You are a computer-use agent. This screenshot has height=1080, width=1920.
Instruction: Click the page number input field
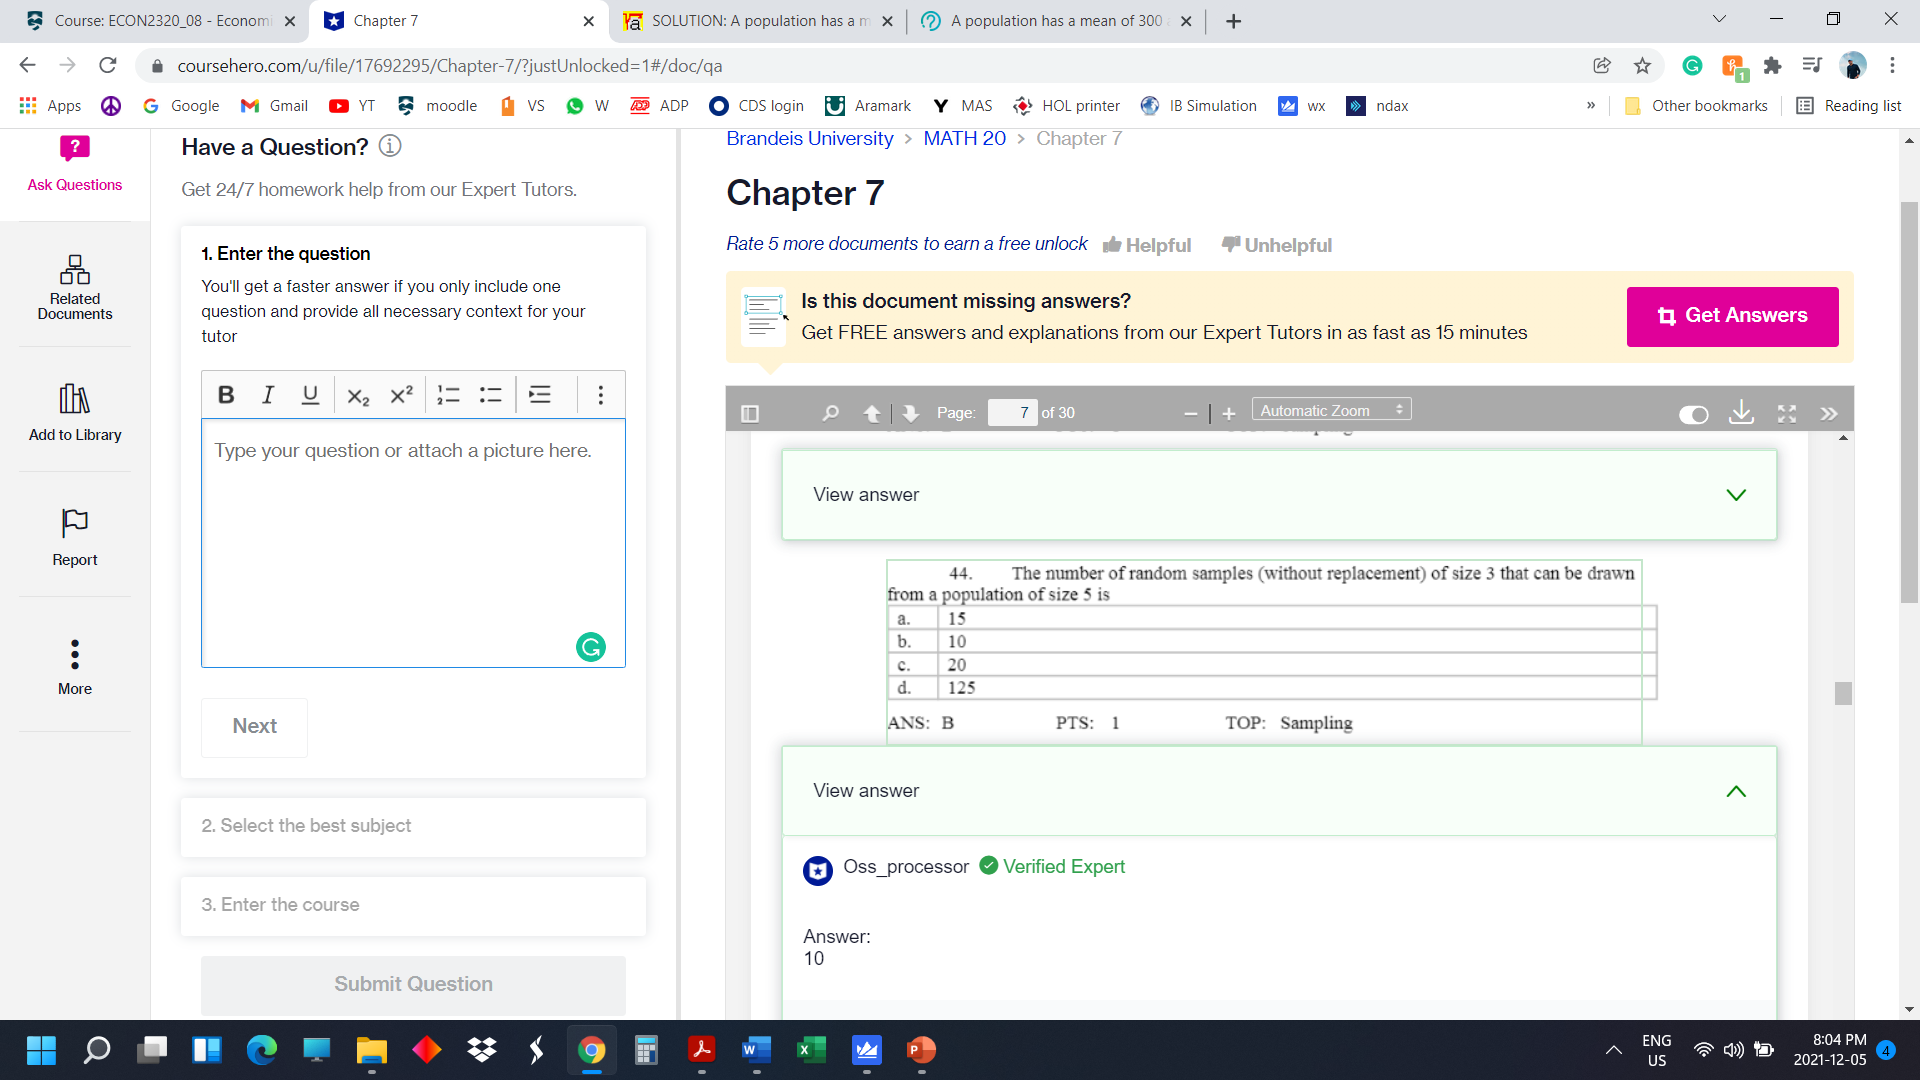(1012, 412)
